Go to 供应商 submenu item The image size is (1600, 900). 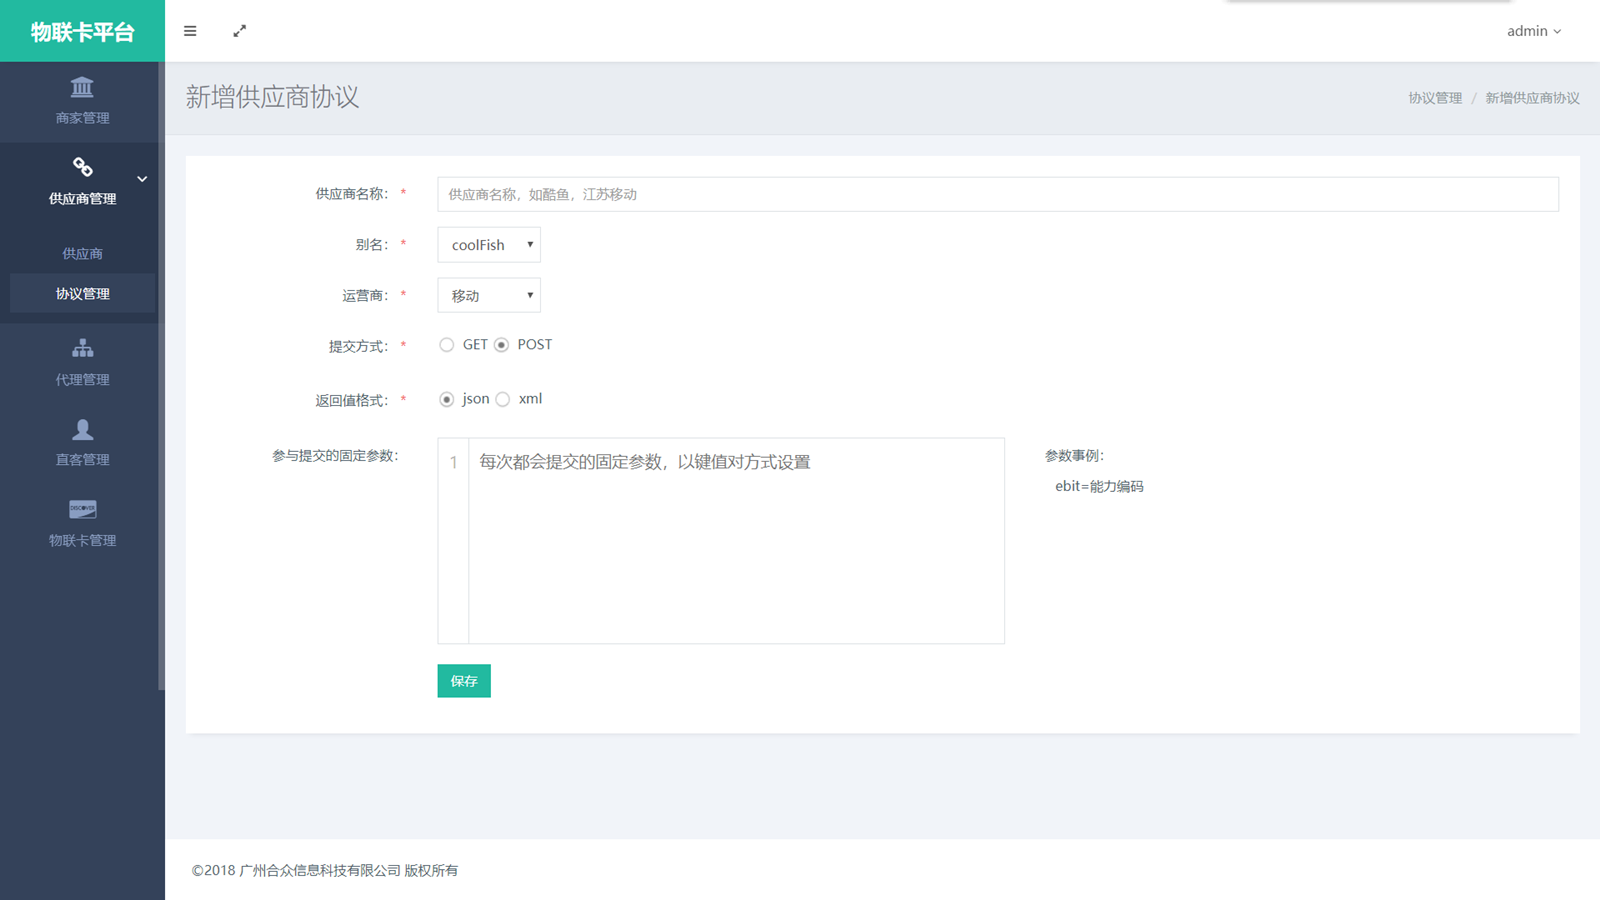click(82, 254)
